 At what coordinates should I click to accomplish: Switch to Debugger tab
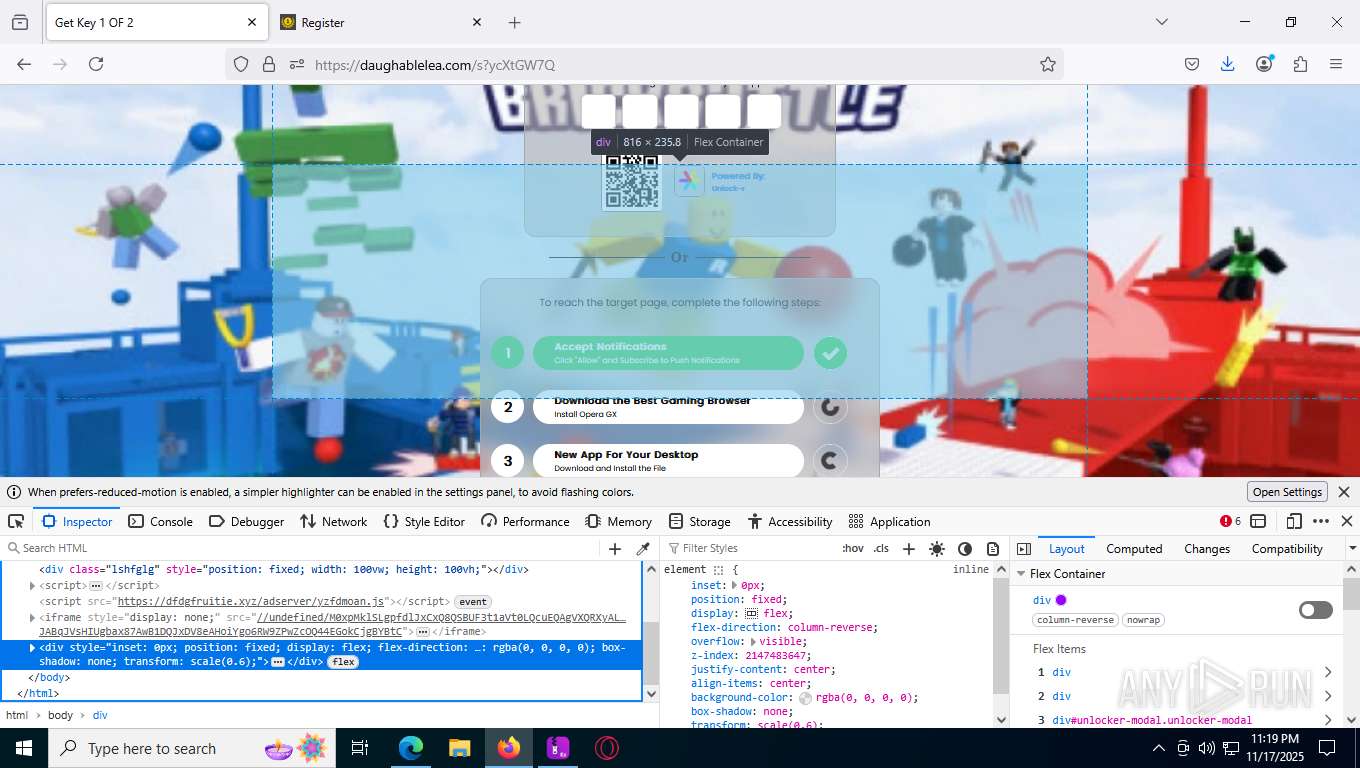pyautogui.click(x=246, y=521)
